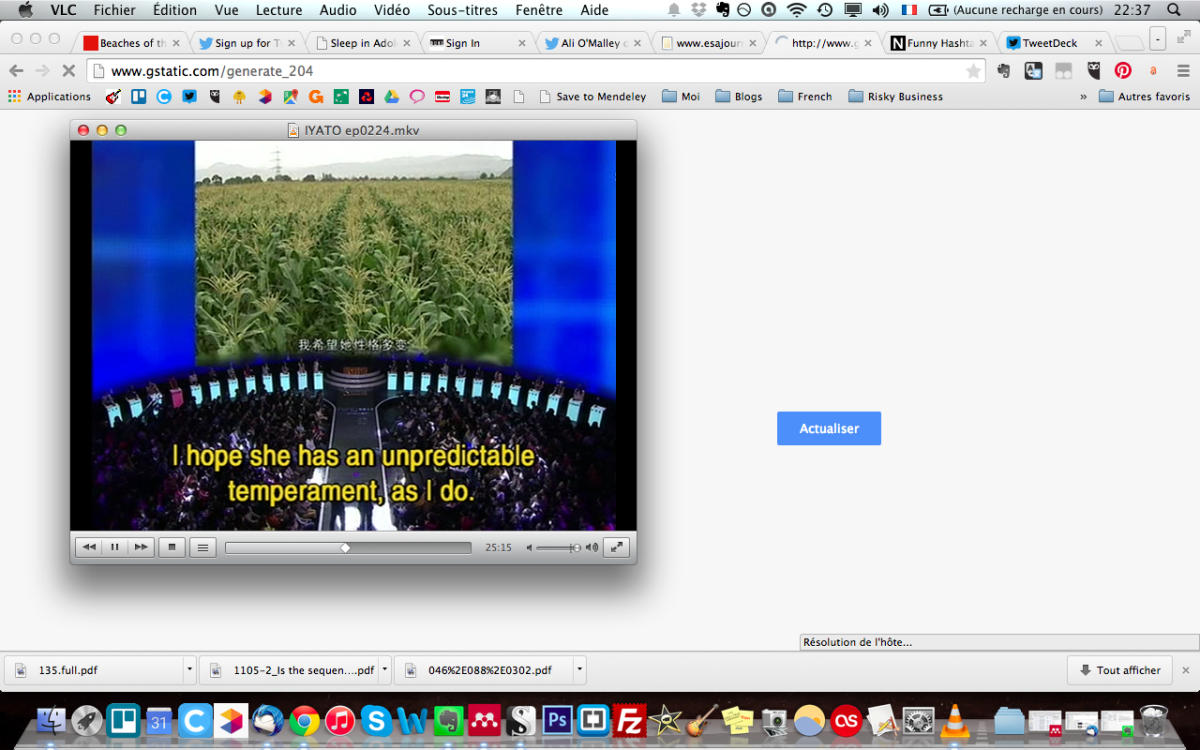Show hidden bookmarks with overflow chevron
The image size is (1200, 750).
[x=1083, y=97]
